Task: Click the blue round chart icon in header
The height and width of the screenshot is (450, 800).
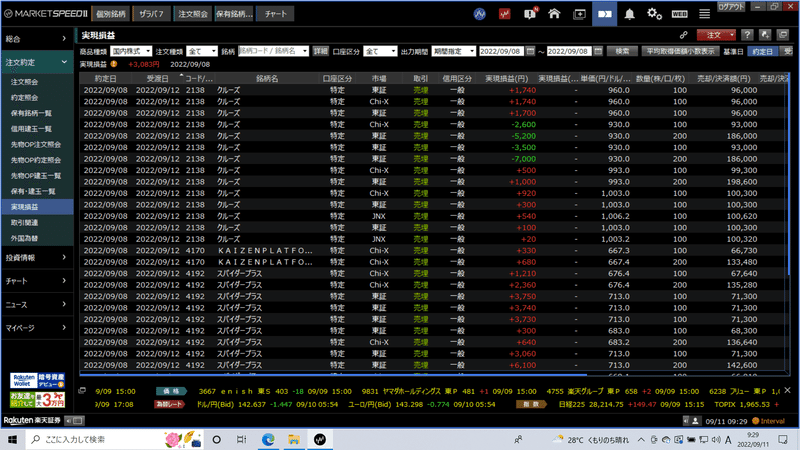Action: coord(479,14)
